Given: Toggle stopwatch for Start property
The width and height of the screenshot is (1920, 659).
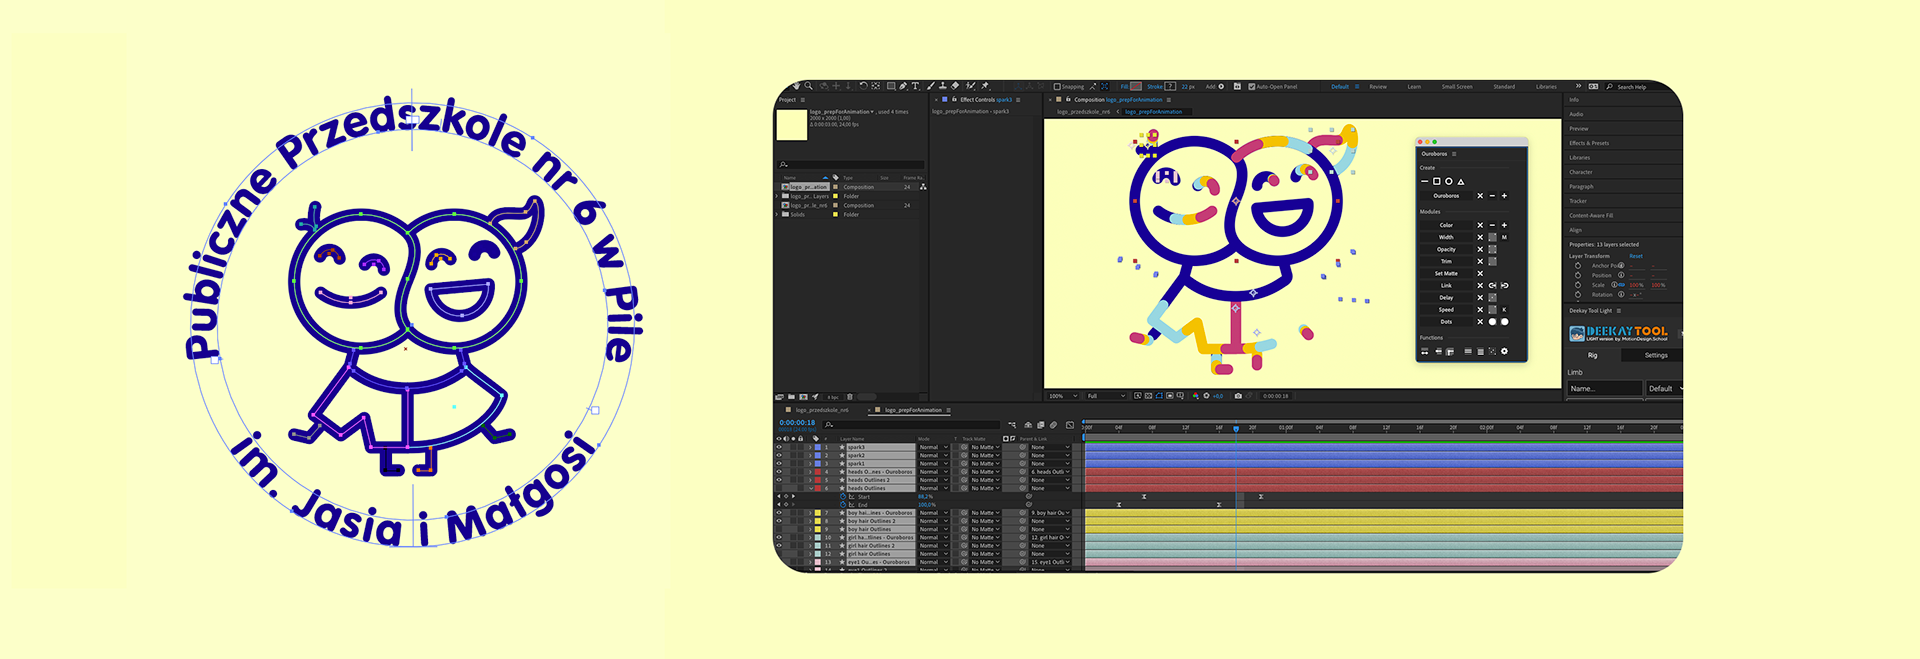Looking at the screenshot, I should 843,497.
